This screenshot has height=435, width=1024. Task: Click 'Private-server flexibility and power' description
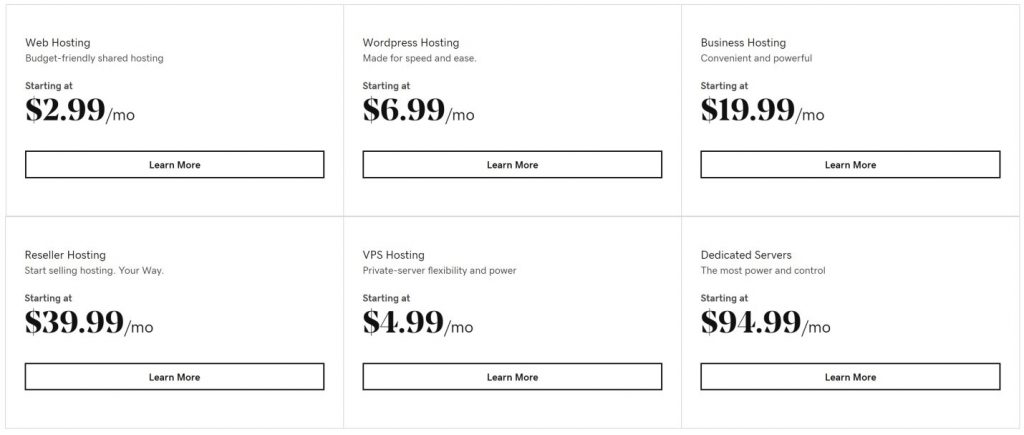point(440,270)
